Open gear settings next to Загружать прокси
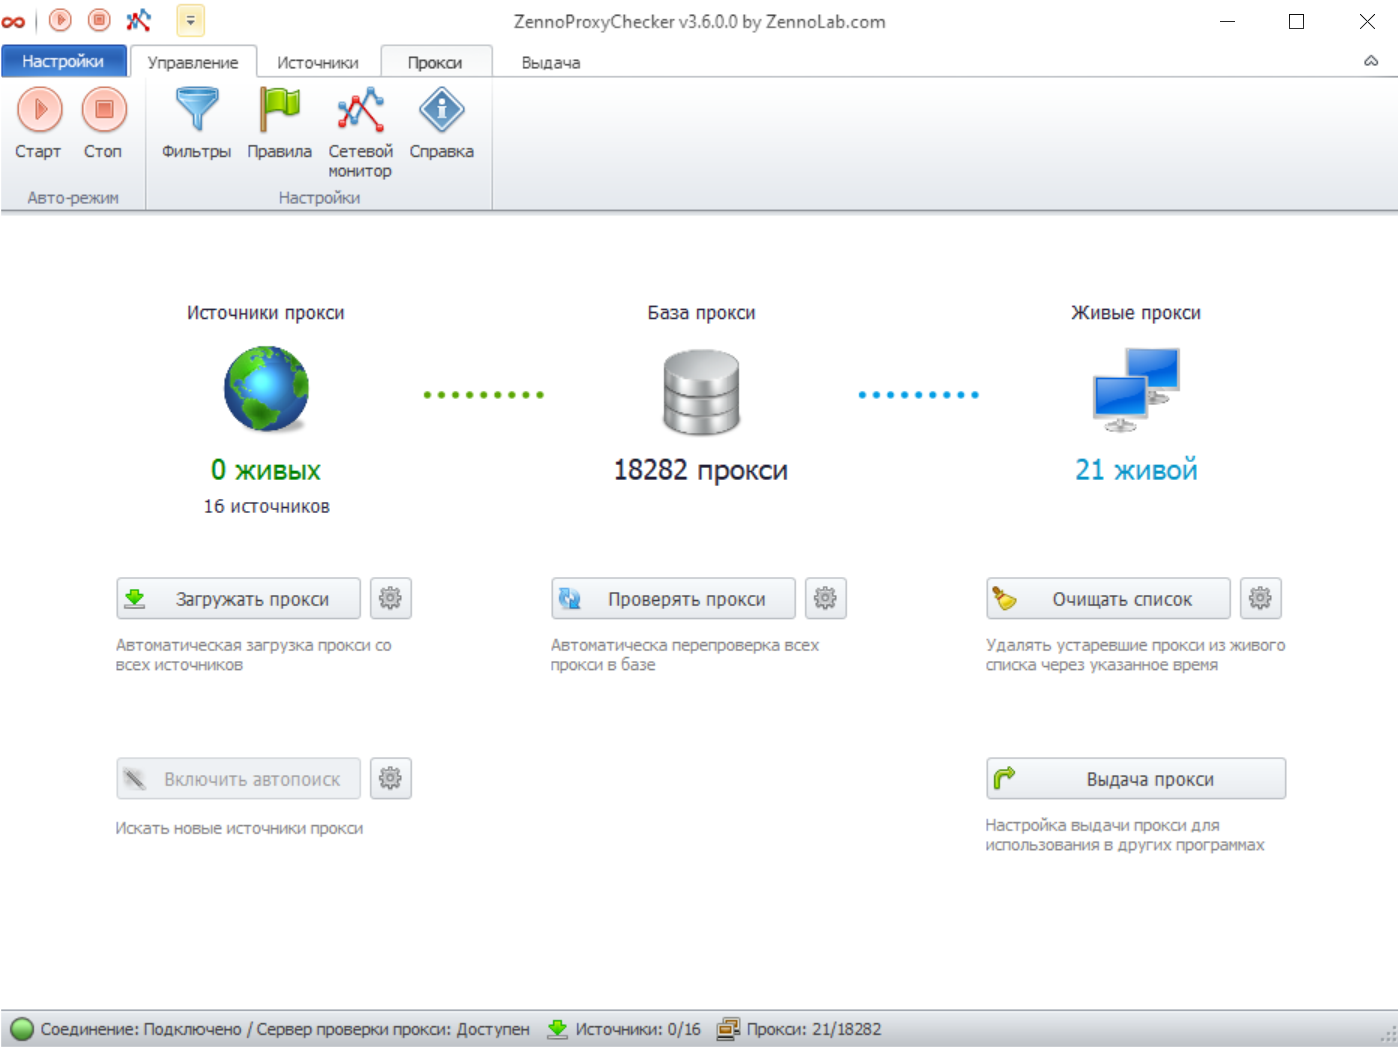This screenshot has height=1048, width=1398. 390,598
